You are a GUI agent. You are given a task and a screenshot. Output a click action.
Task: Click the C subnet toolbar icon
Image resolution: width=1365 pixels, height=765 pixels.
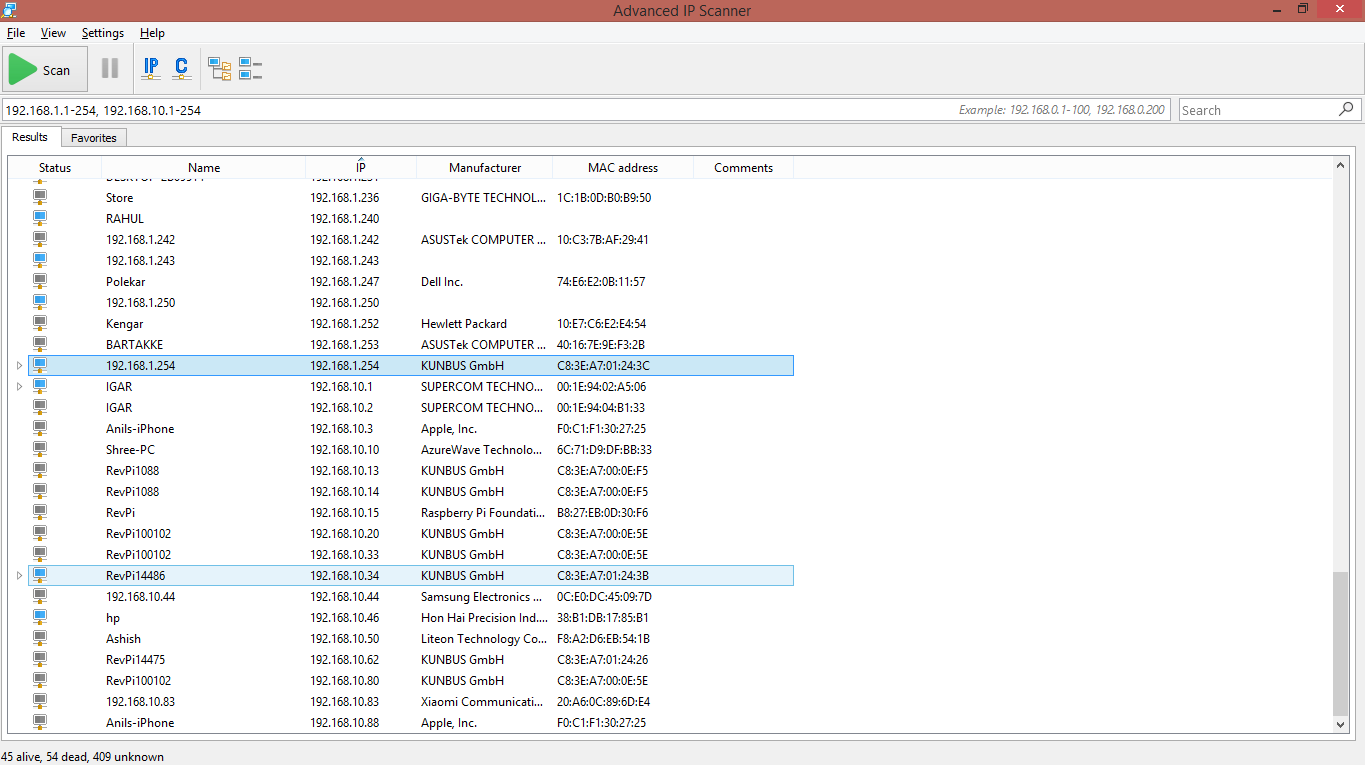[x=181, y=69]
